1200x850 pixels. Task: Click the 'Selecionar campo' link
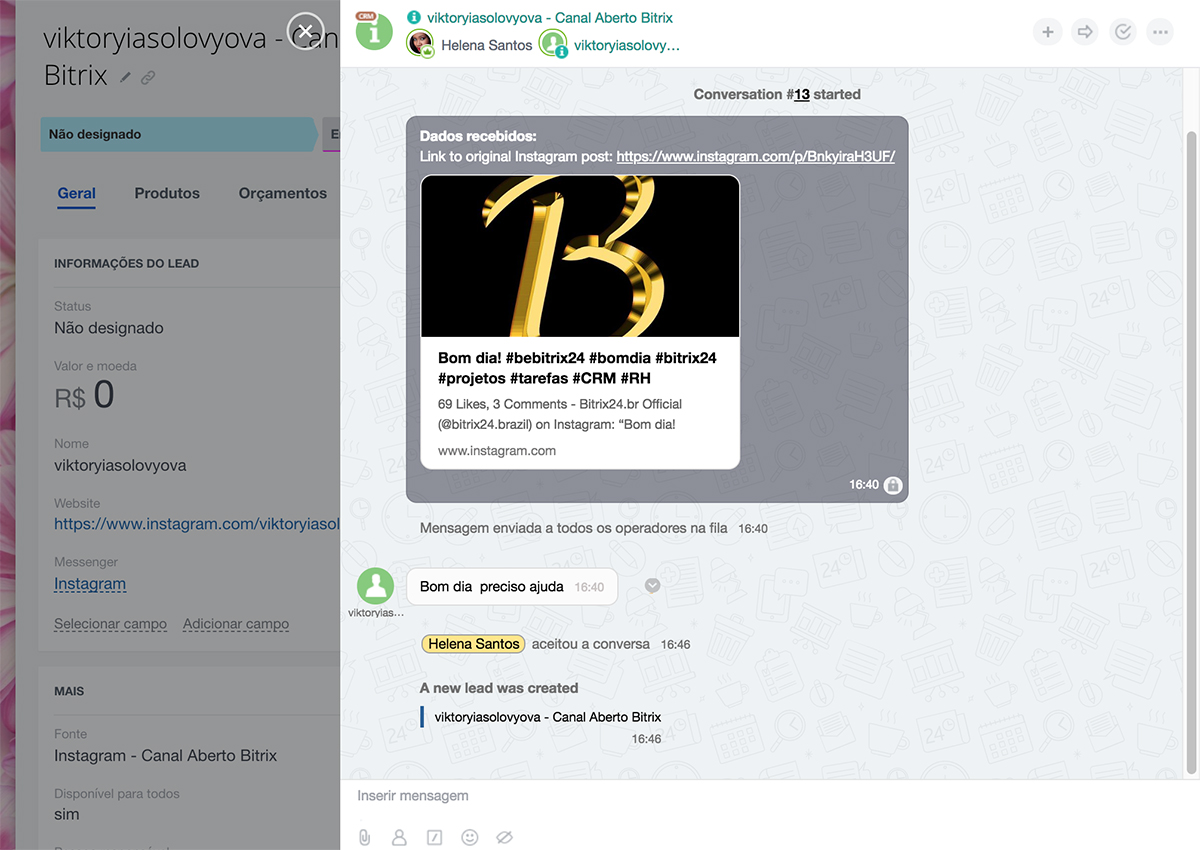coord(110,624)
